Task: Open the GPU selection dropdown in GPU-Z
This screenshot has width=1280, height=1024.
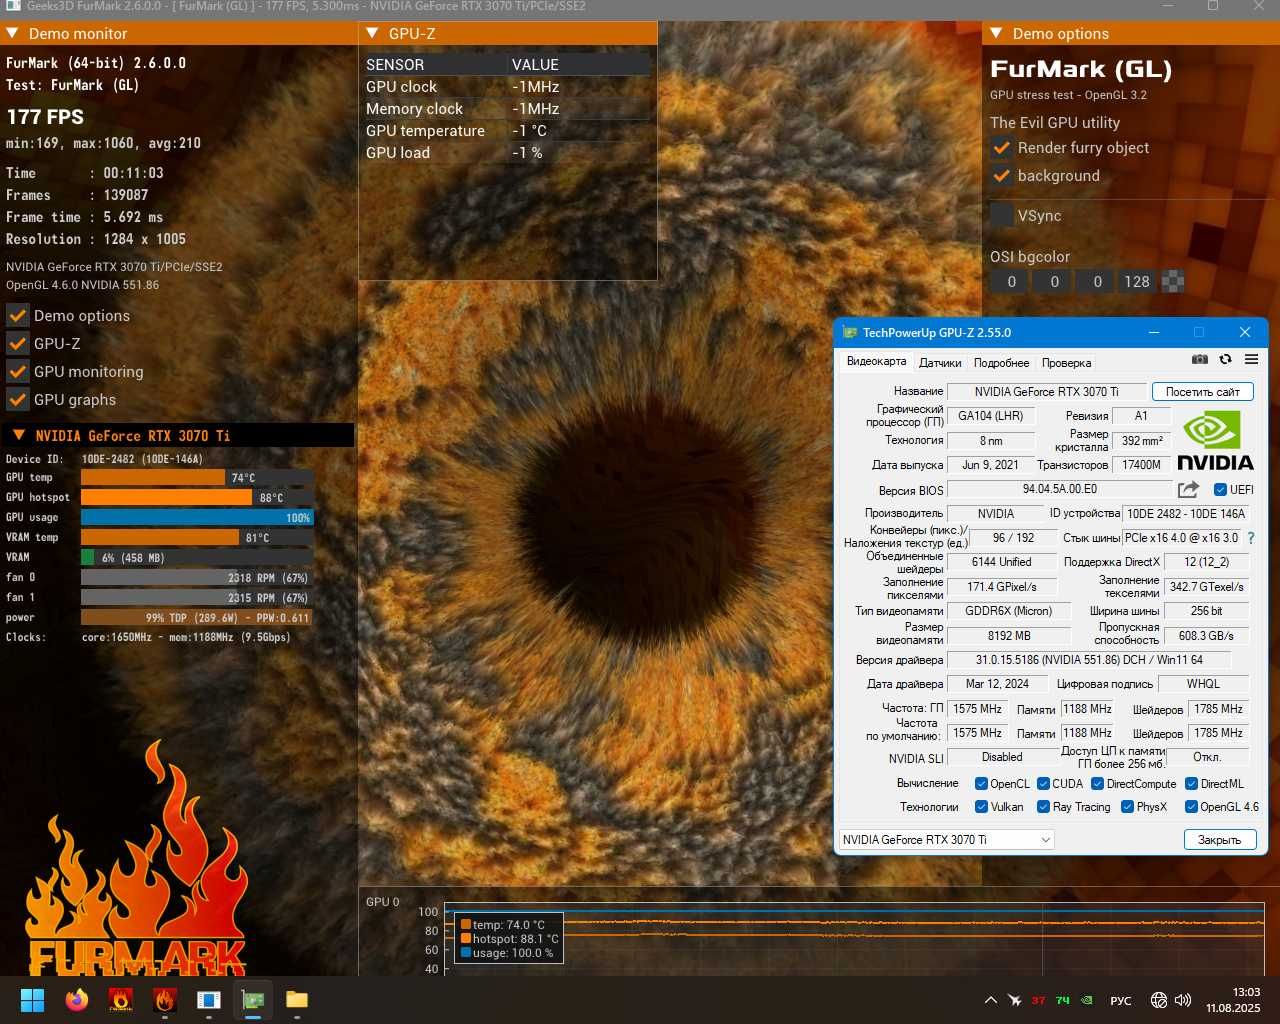Action: 946,840
